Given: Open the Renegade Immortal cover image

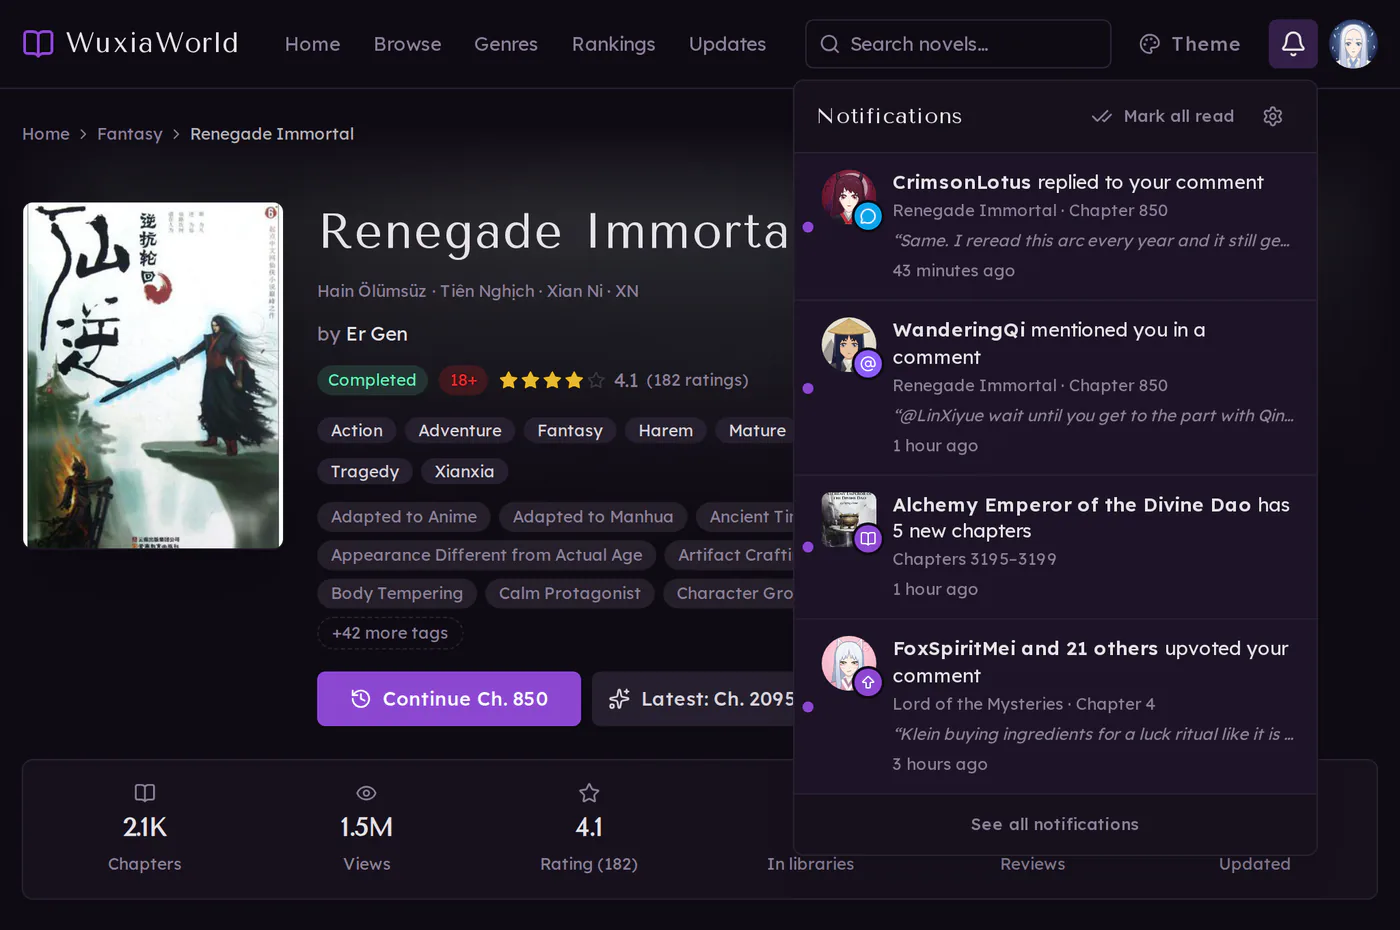Looking at the screenshot, I should [153, 376].
